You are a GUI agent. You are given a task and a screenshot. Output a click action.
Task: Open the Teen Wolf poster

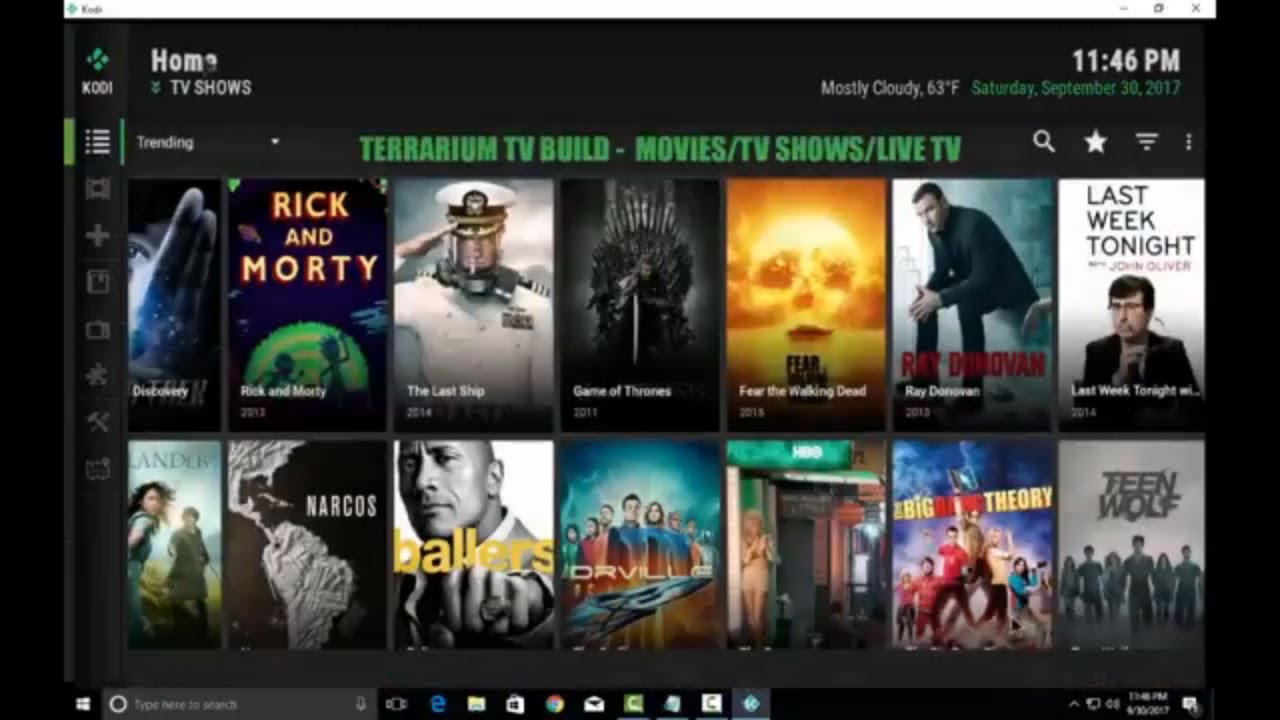pos(1132,545)
